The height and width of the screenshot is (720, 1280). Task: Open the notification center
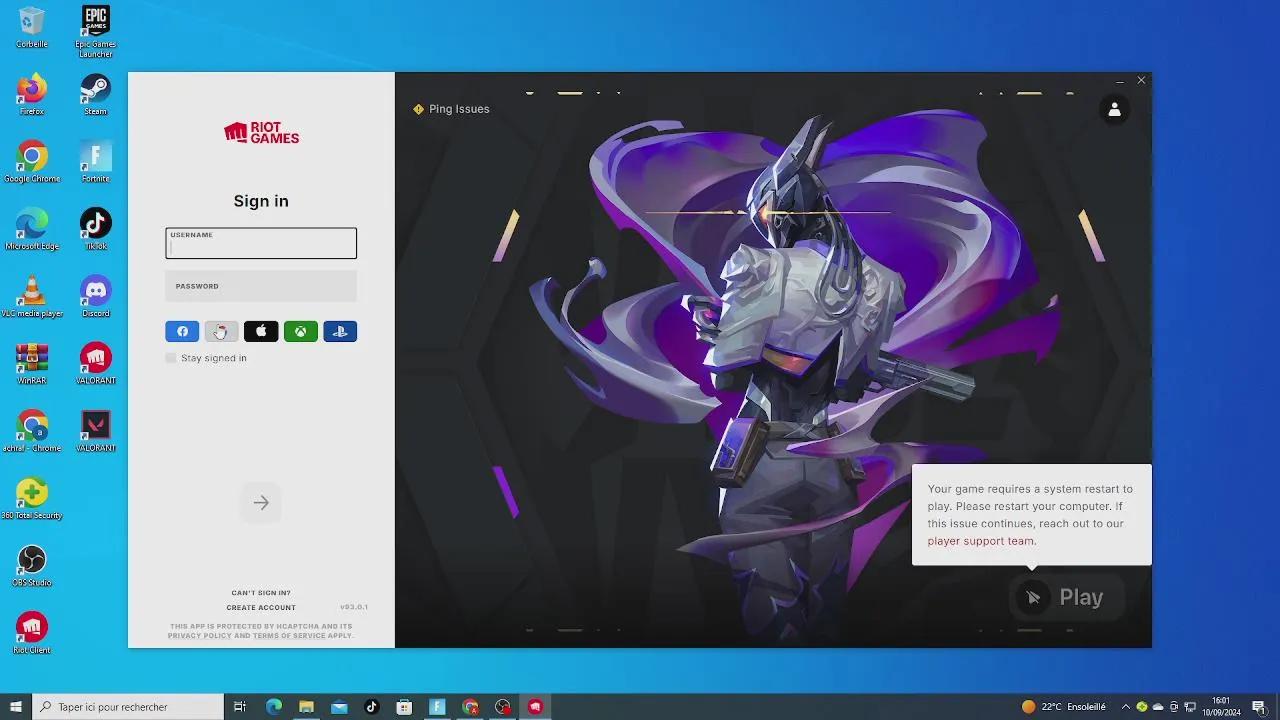click(x=1260, y=707)
